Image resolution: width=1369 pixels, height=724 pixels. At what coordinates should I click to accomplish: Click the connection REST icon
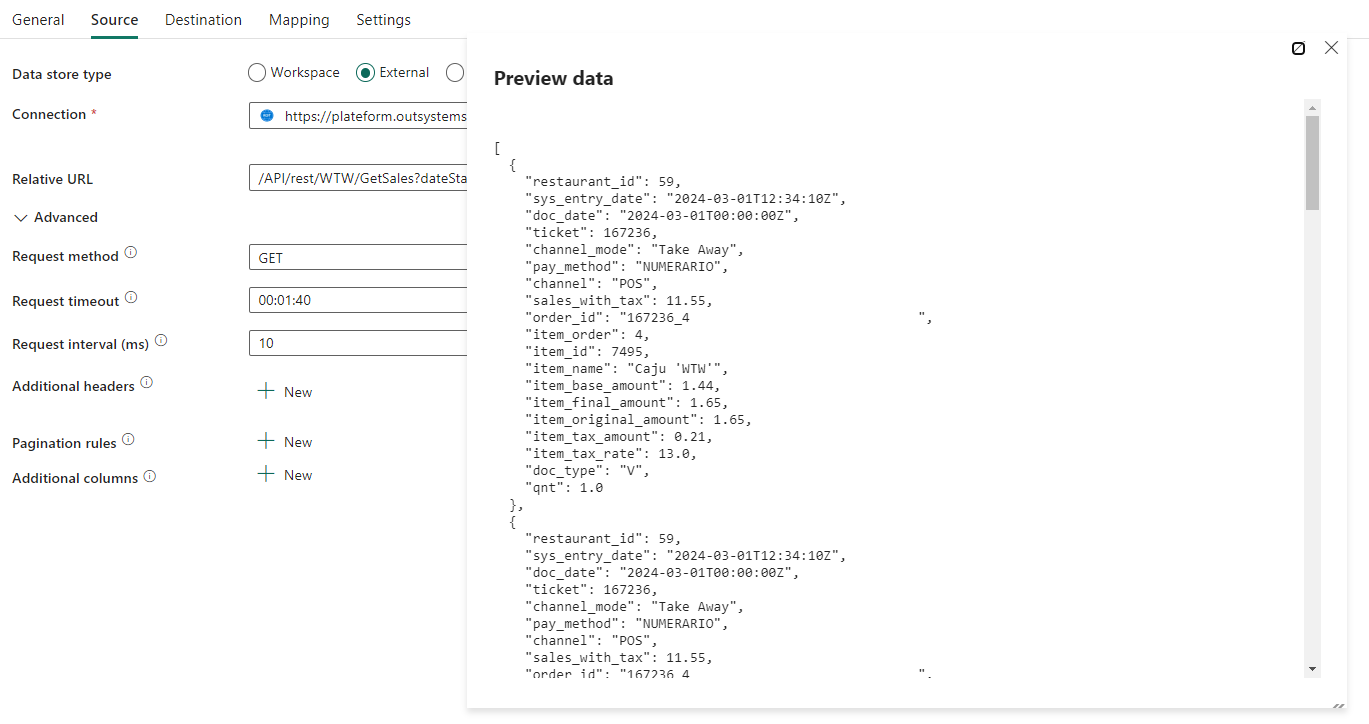[x=267, y=115]
